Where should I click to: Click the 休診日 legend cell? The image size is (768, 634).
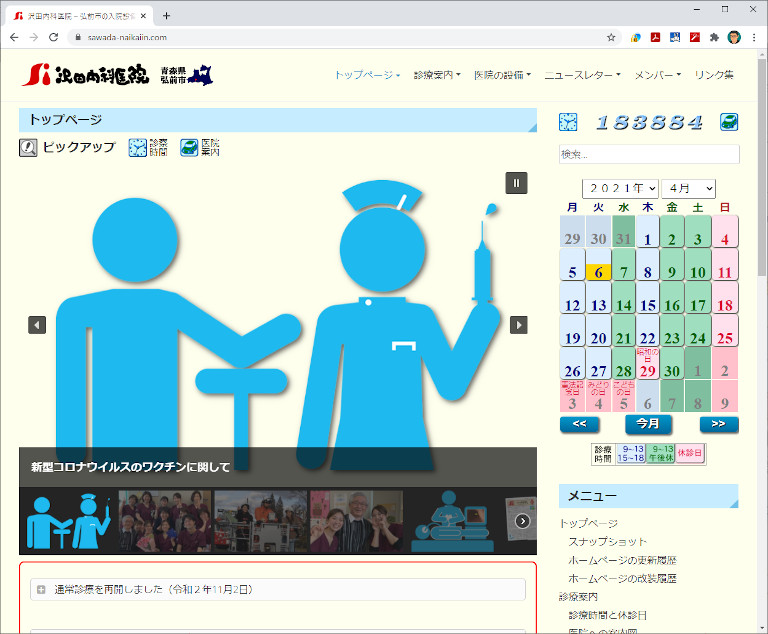point(690,453)
